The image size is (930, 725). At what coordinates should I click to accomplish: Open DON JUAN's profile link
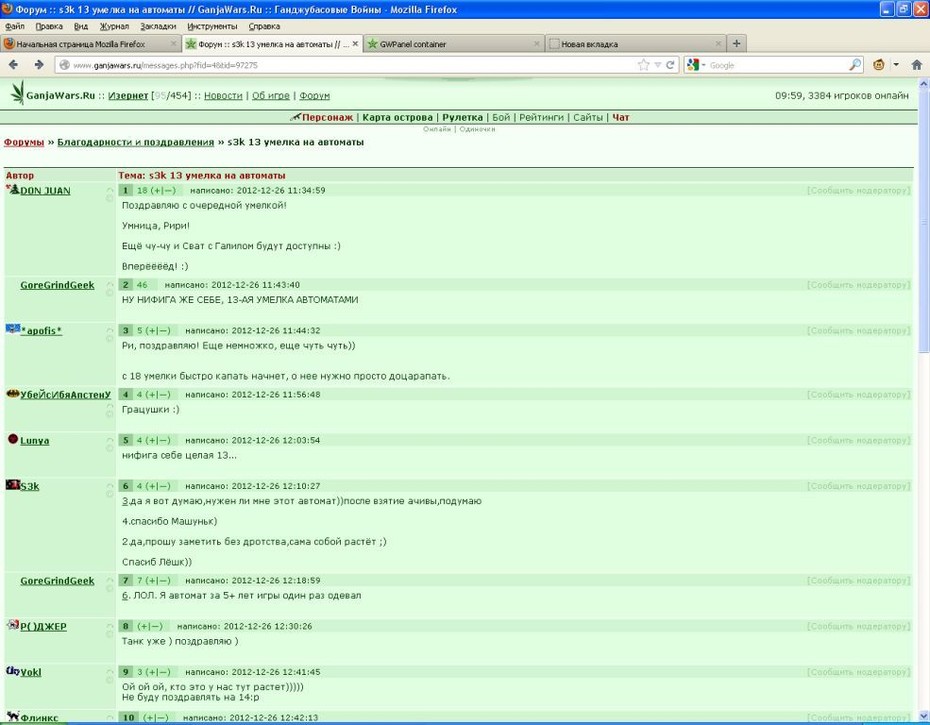[45, 190]
